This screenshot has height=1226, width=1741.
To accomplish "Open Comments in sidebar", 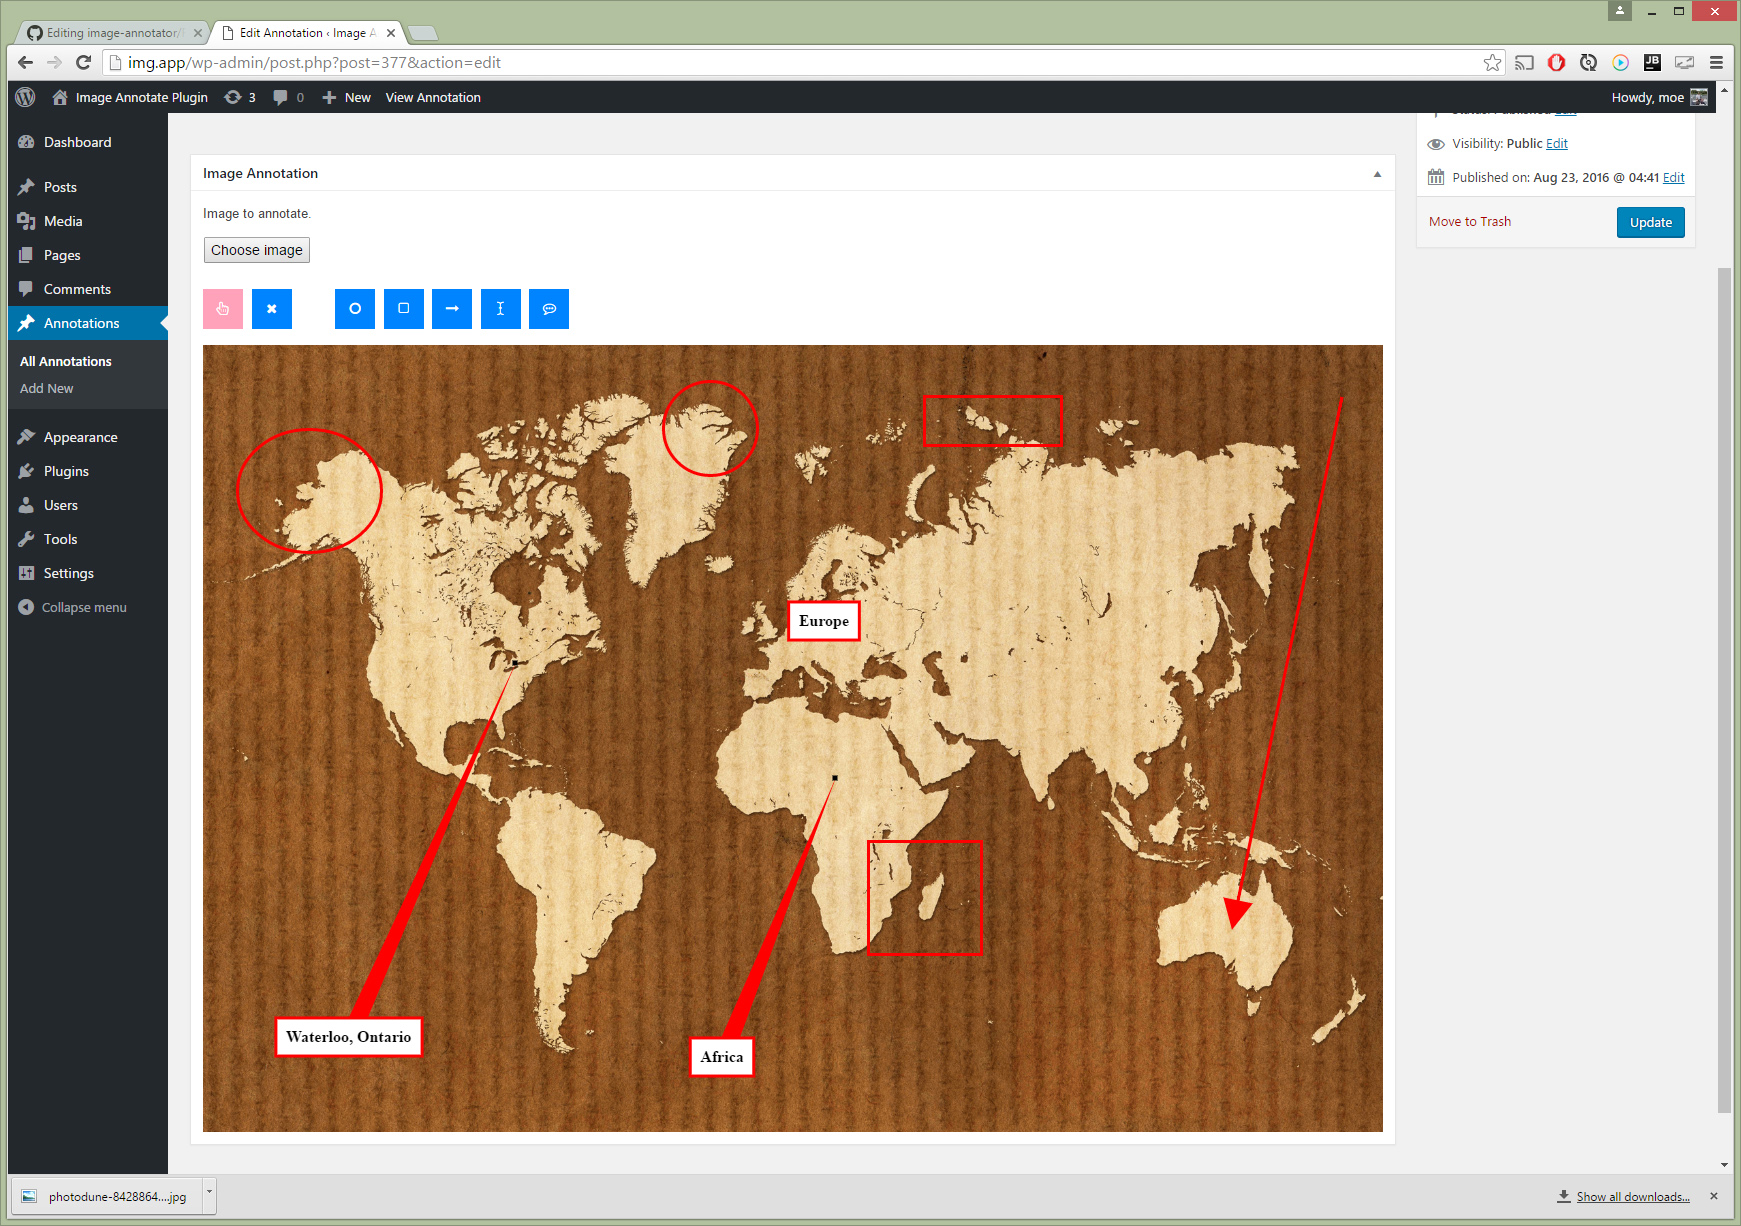I will click(x=77, y=289).
